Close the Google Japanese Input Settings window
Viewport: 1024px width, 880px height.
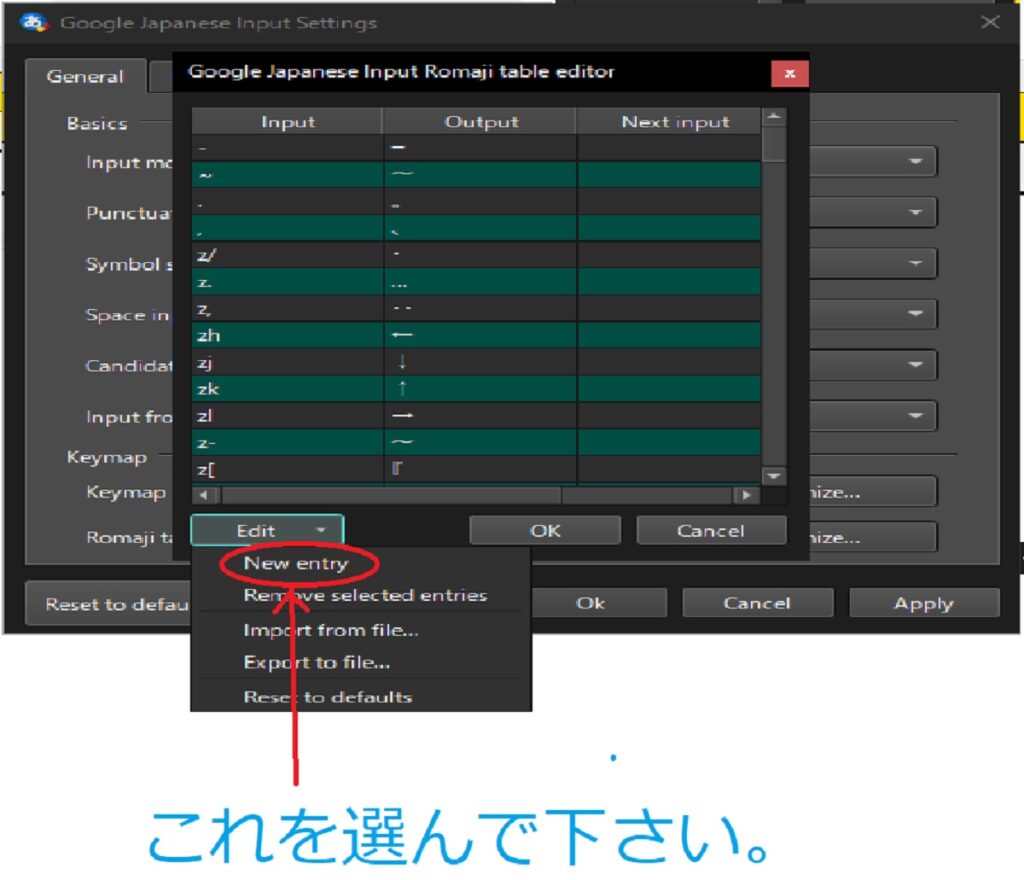[990, 22]
